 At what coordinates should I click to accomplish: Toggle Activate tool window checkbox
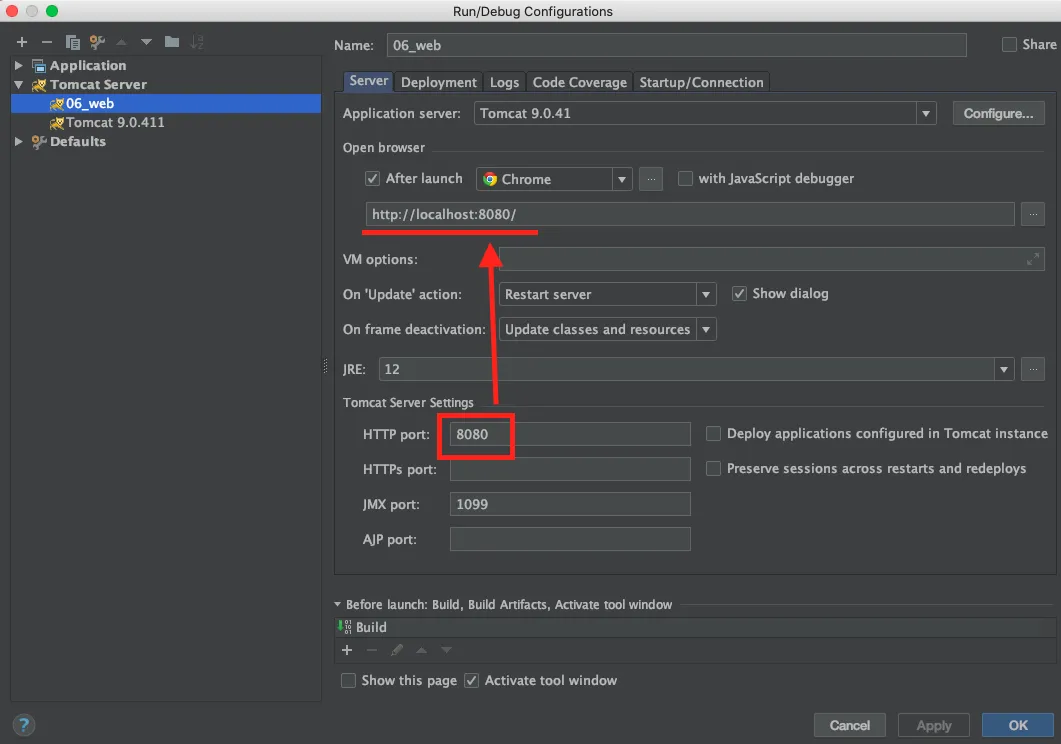pos(472,680)
